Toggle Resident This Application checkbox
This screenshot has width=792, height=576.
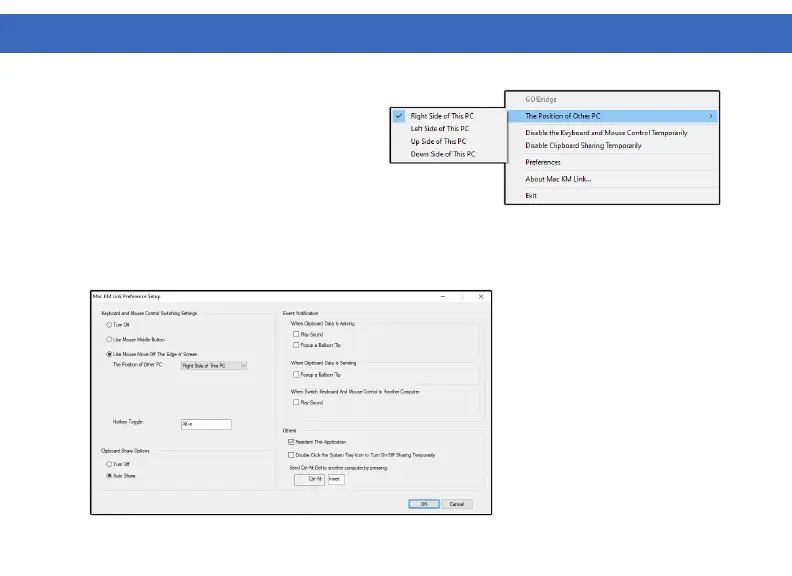[x=291, y=442]
